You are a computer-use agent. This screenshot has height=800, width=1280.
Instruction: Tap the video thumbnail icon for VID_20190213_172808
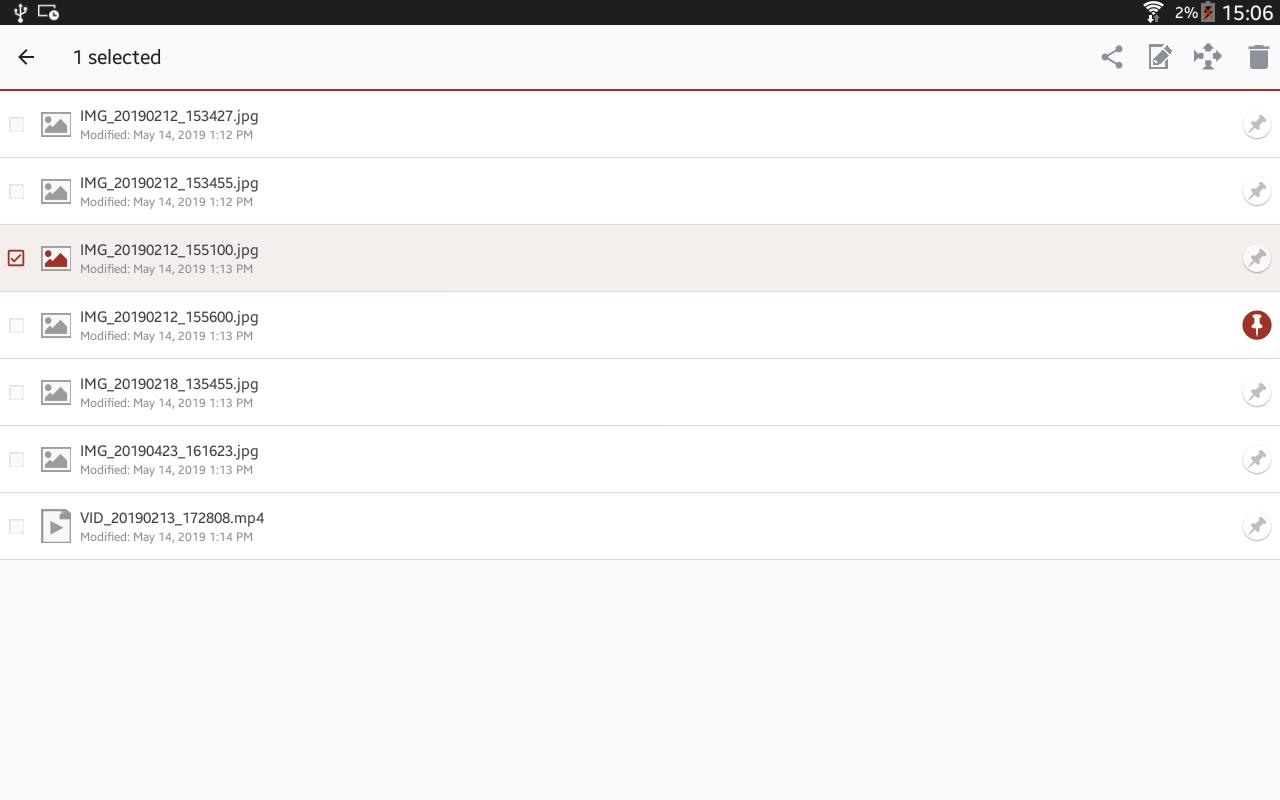point(56,526)
